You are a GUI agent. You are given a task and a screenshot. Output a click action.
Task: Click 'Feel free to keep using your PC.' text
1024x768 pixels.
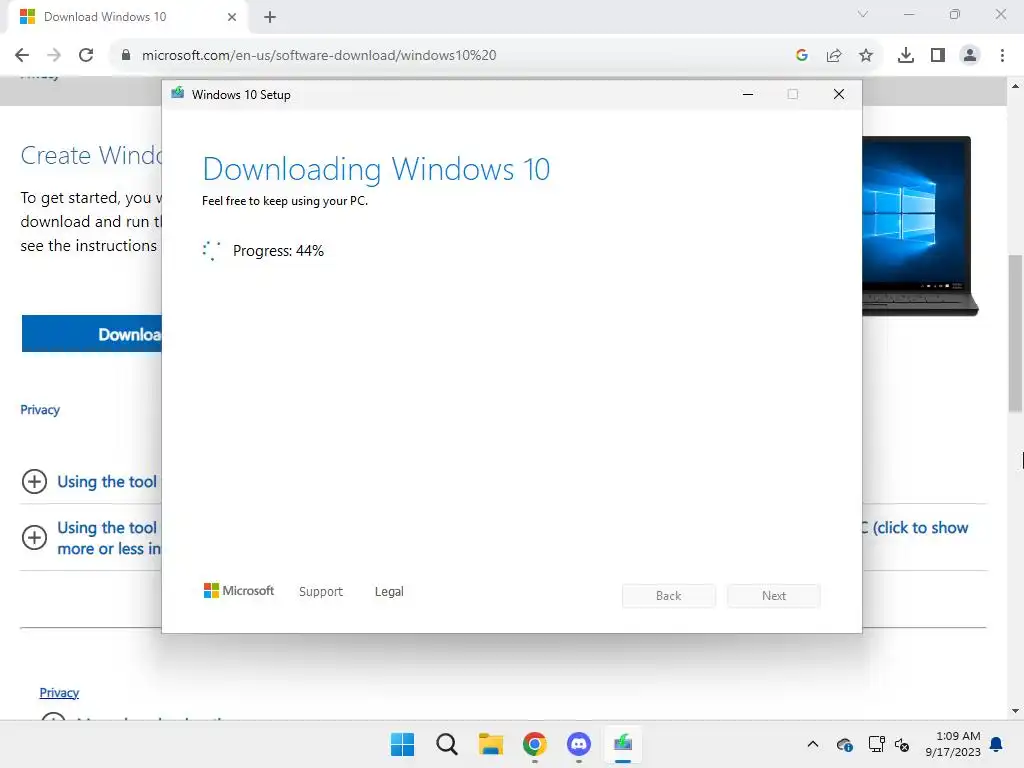285,200
